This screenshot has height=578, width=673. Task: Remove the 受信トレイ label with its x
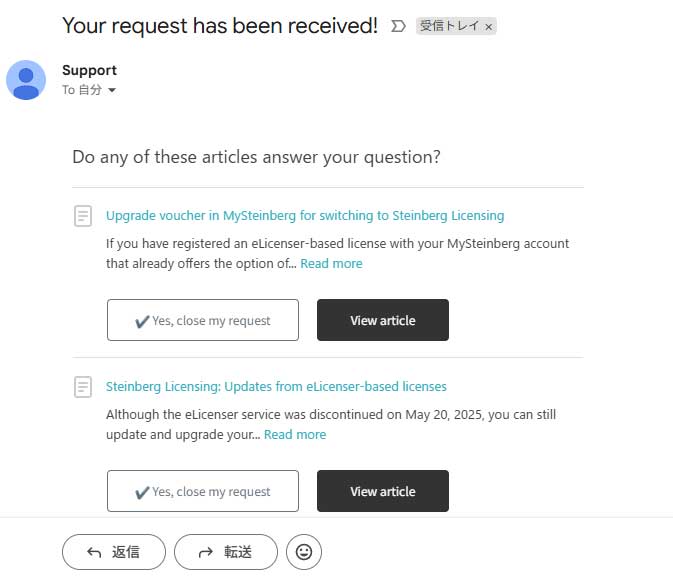[x=488, y=28]
